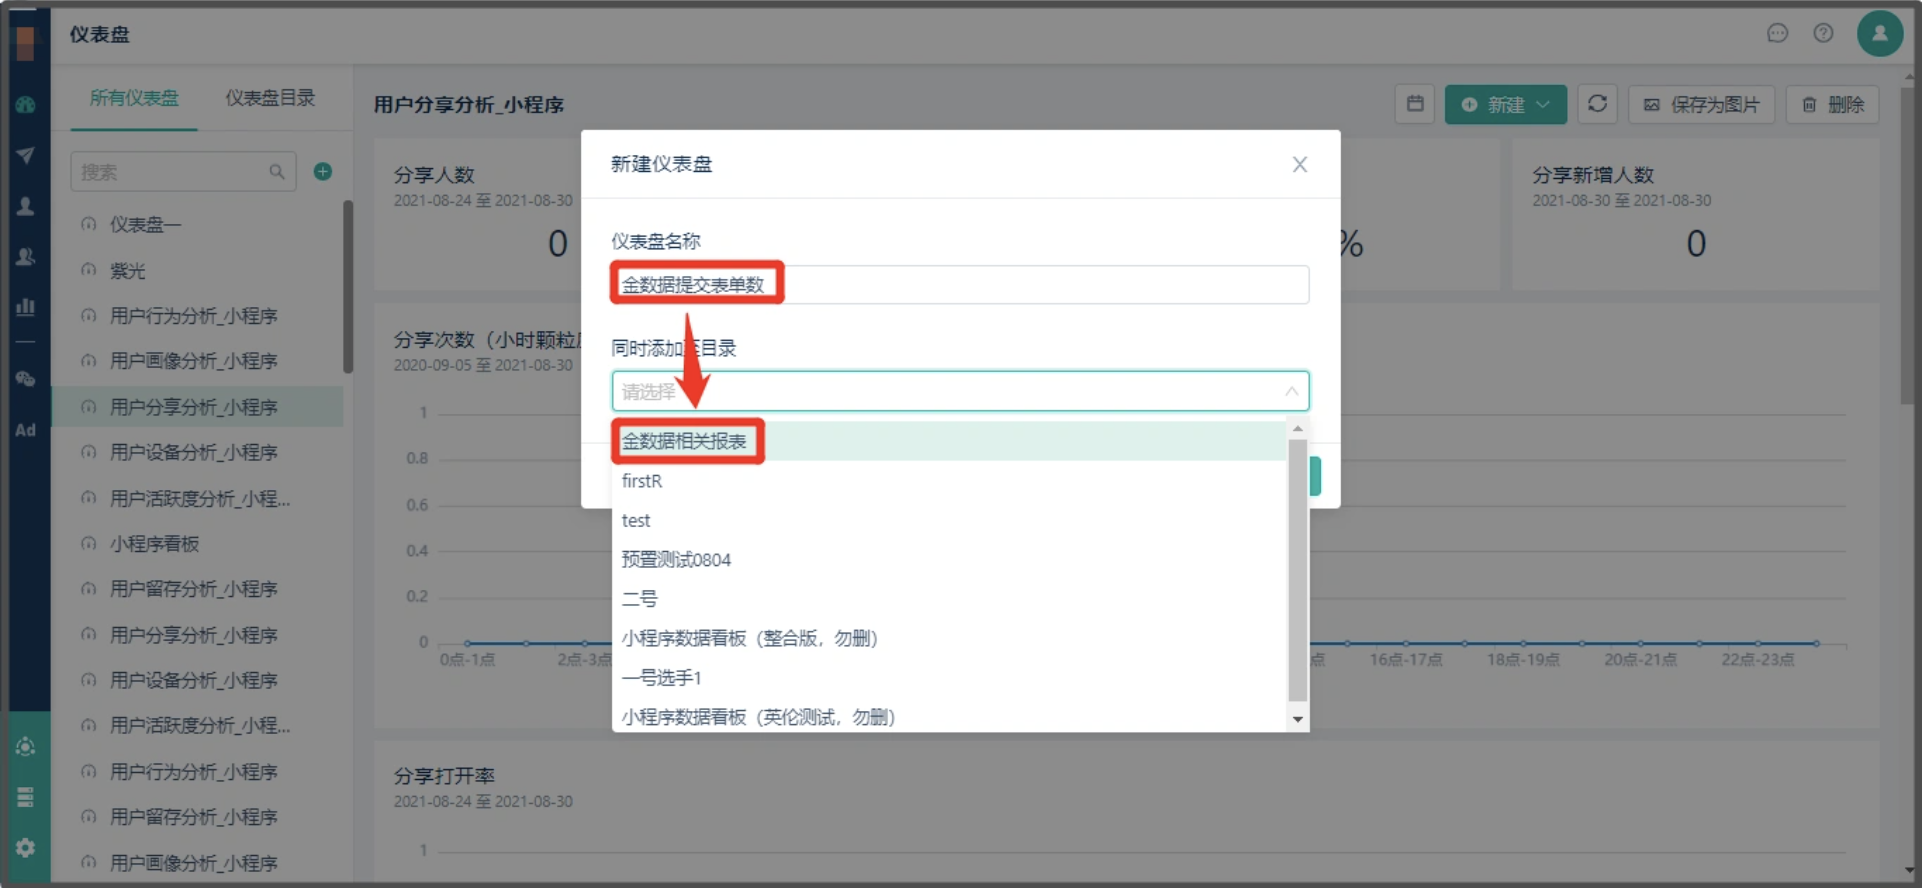Switch to 仪表盘目录 tab
Image resolution: width=1924 pixels, height=888 pixels.
pyautogui.click(x=270, y=98)
